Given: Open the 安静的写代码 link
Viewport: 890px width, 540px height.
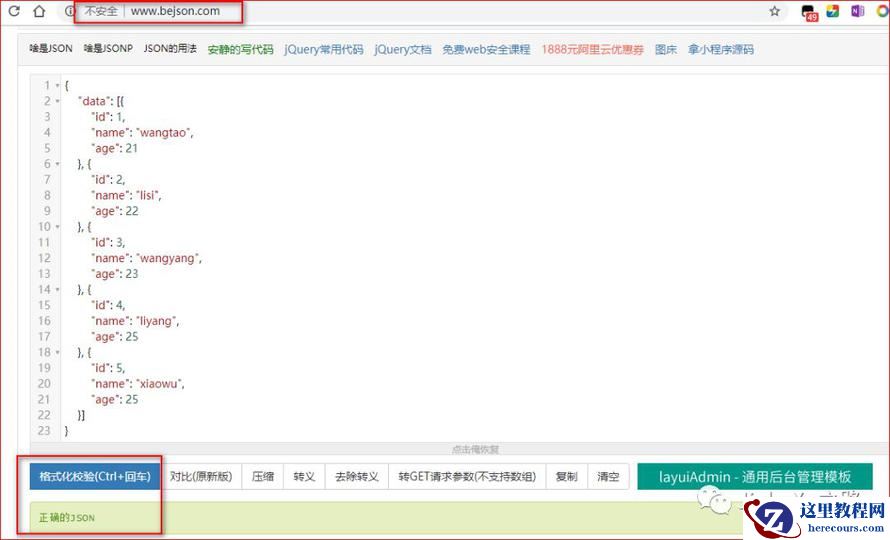Looking at the screenshot, I should point(240,49).
